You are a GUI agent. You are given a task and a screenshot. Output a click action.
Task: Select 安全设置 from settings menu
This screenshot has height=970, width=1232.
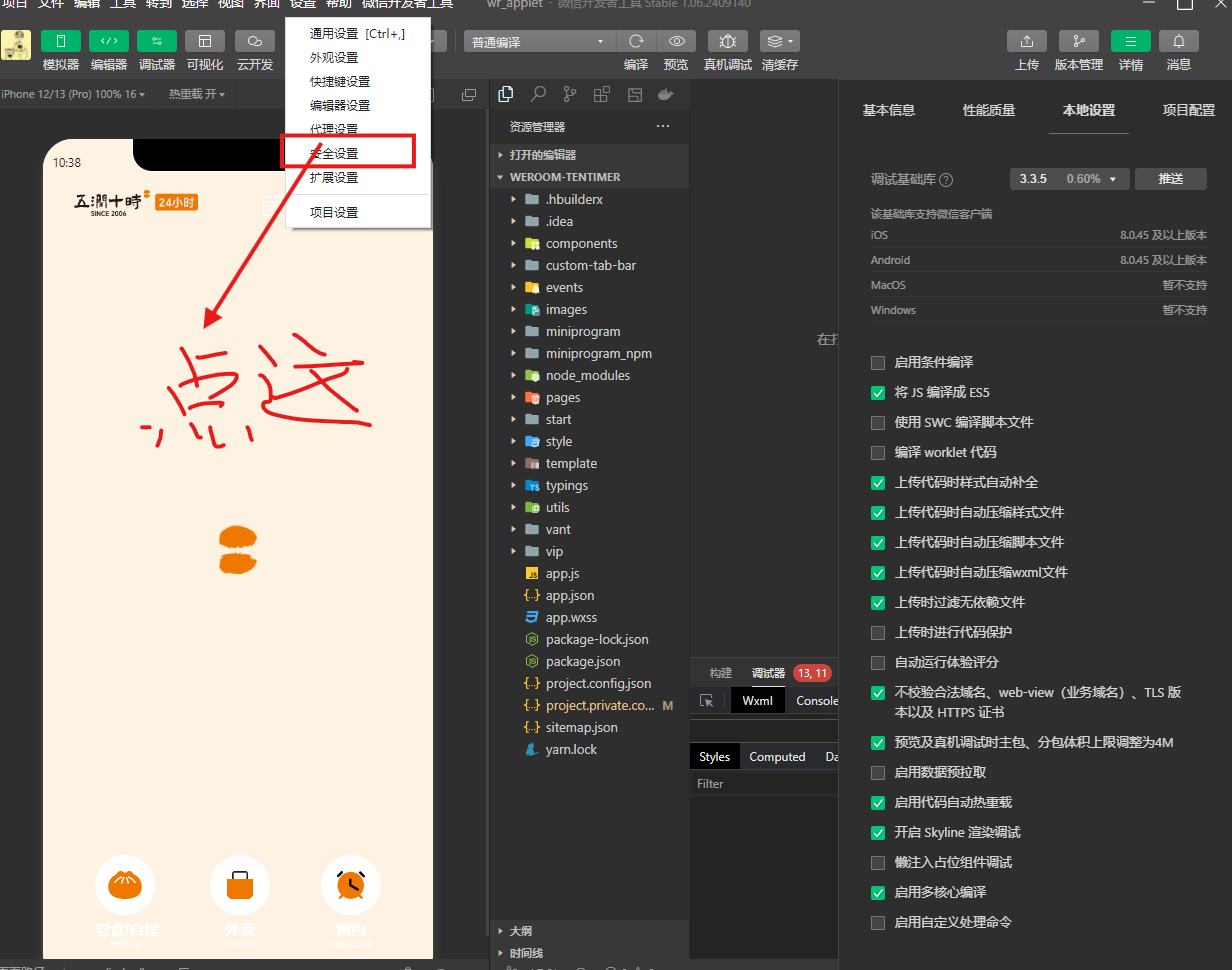click(358, 154)
